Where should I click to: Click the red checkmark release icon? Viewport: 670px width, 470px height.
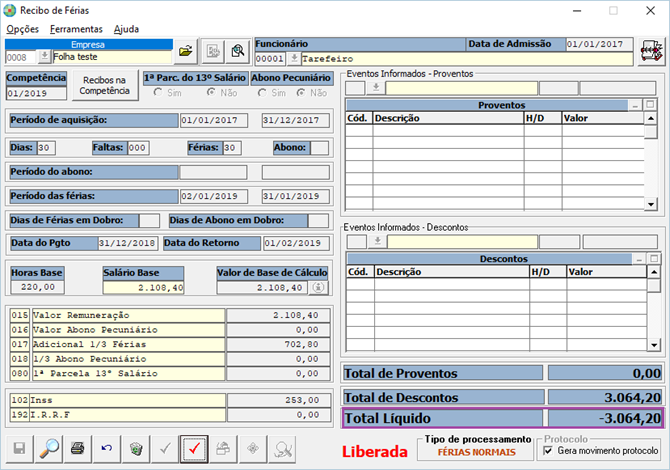click(194, 449)
